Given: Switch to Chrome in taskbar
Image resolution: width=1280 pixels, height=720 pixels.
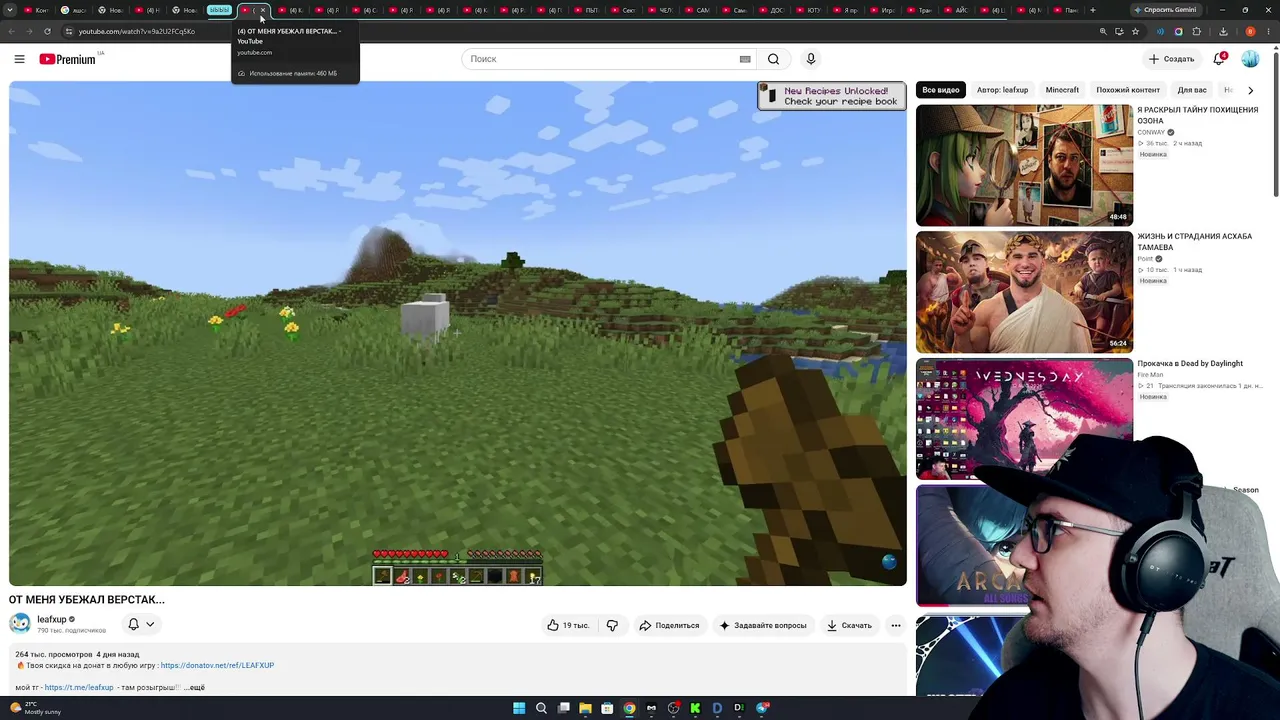Looking at the screenshot, I should point(629,708).
